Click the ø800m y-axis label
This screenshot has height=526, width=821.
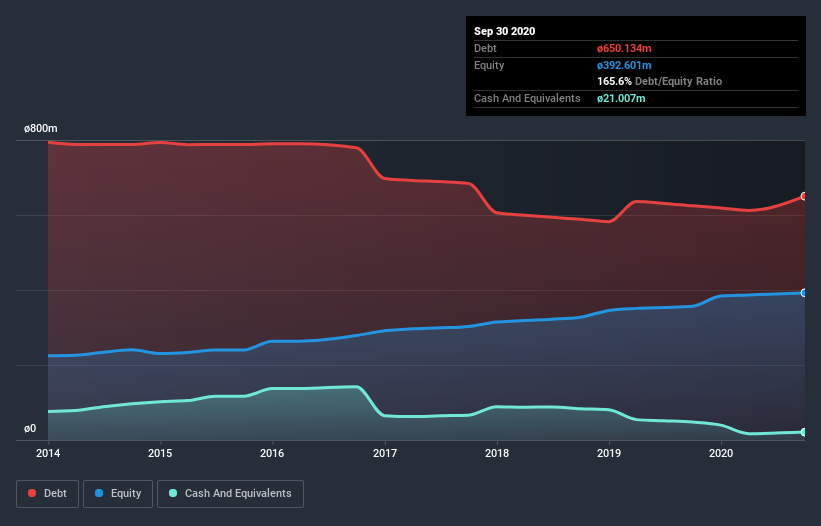click(41, 129)
